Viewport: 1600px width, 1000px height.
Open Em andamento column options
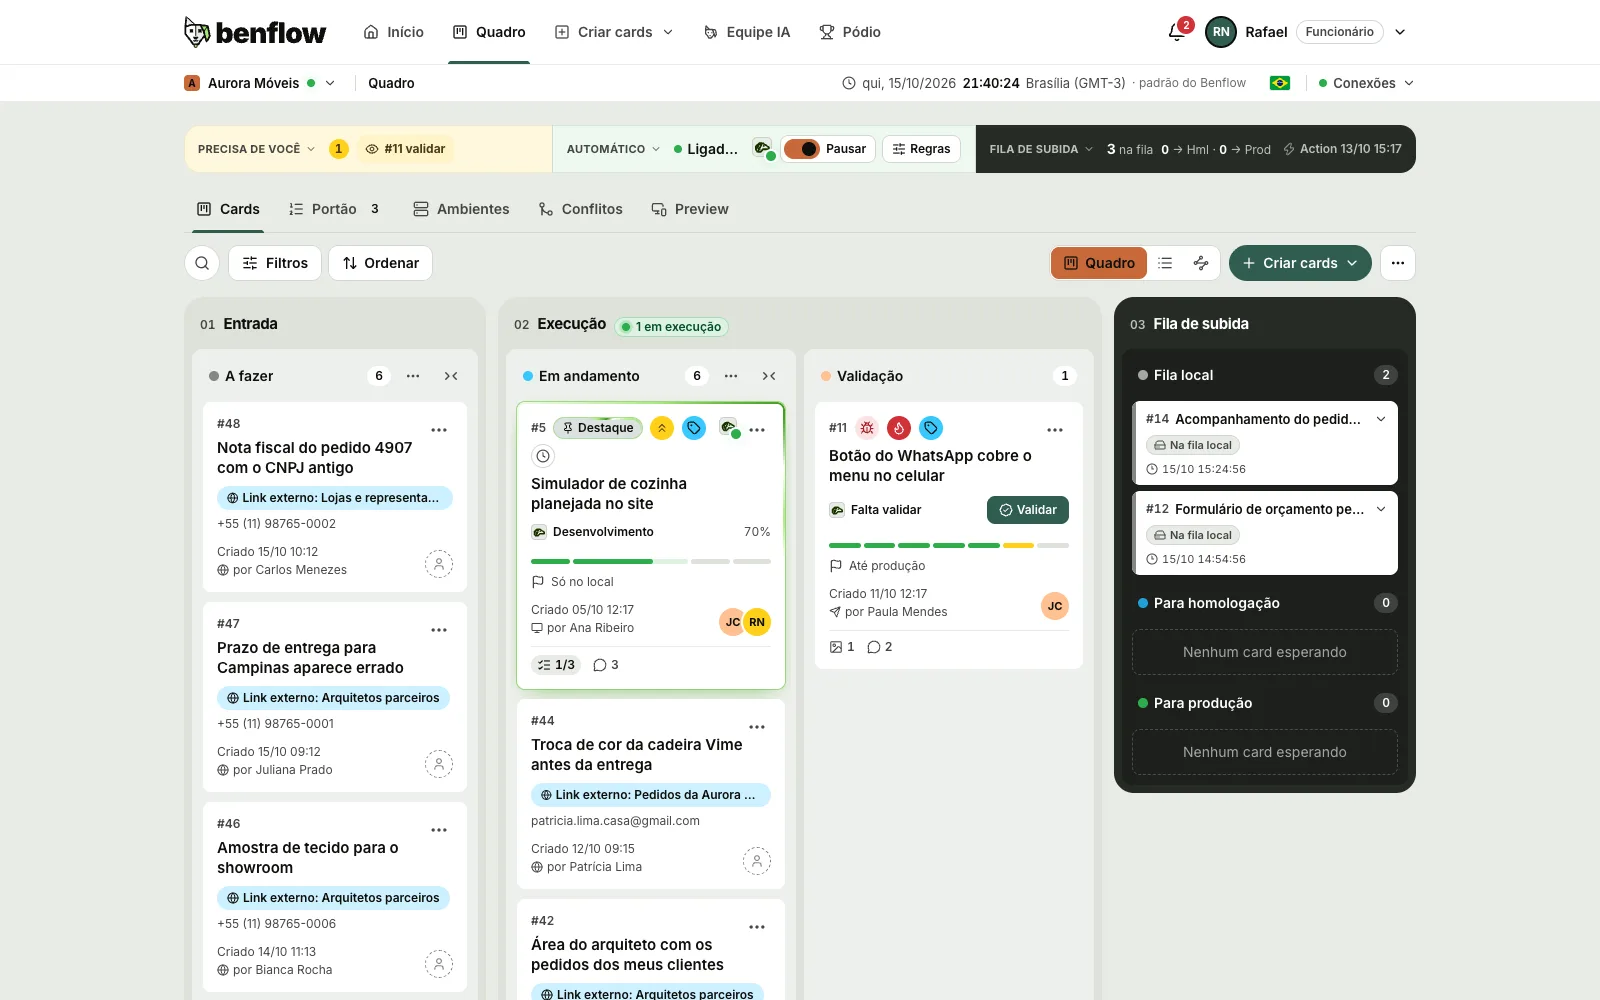[731, 376]
